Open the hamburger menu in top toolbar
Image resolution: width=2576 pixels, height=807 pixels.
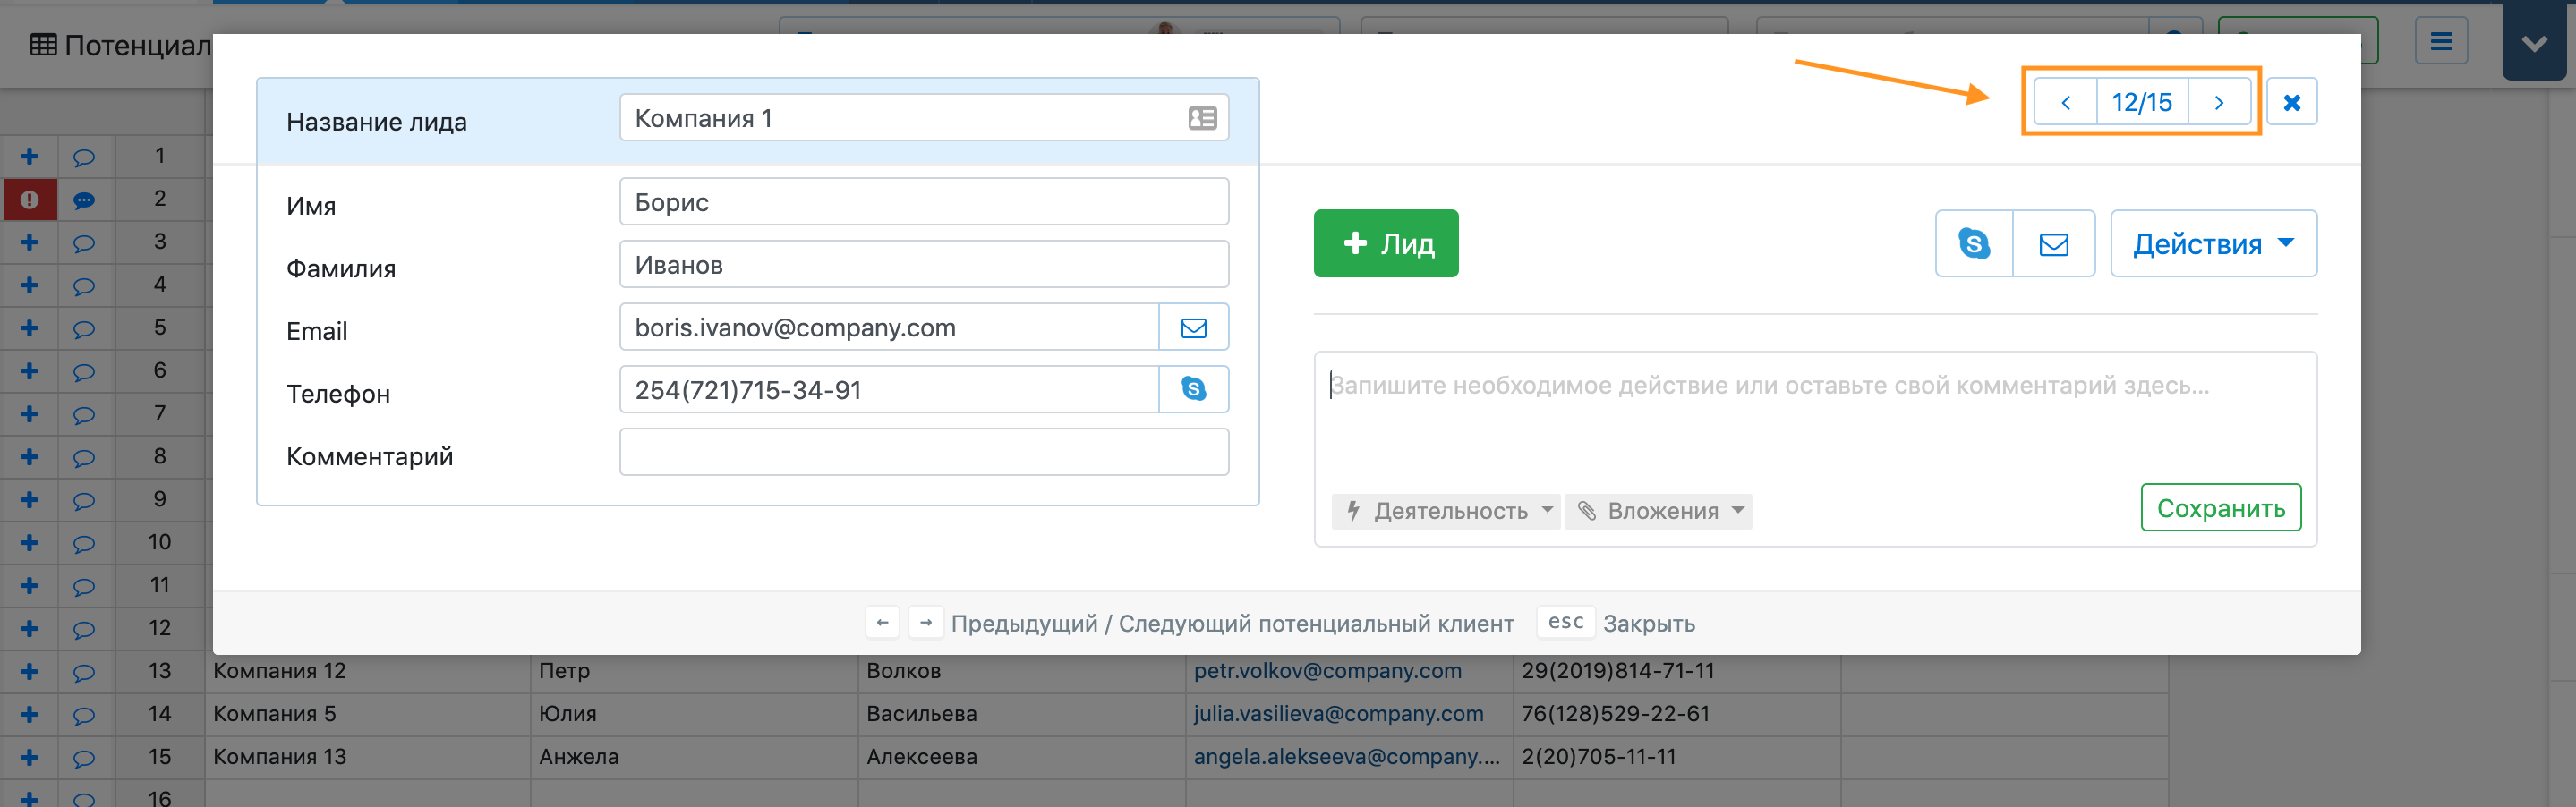click(x=2441, y=41)
